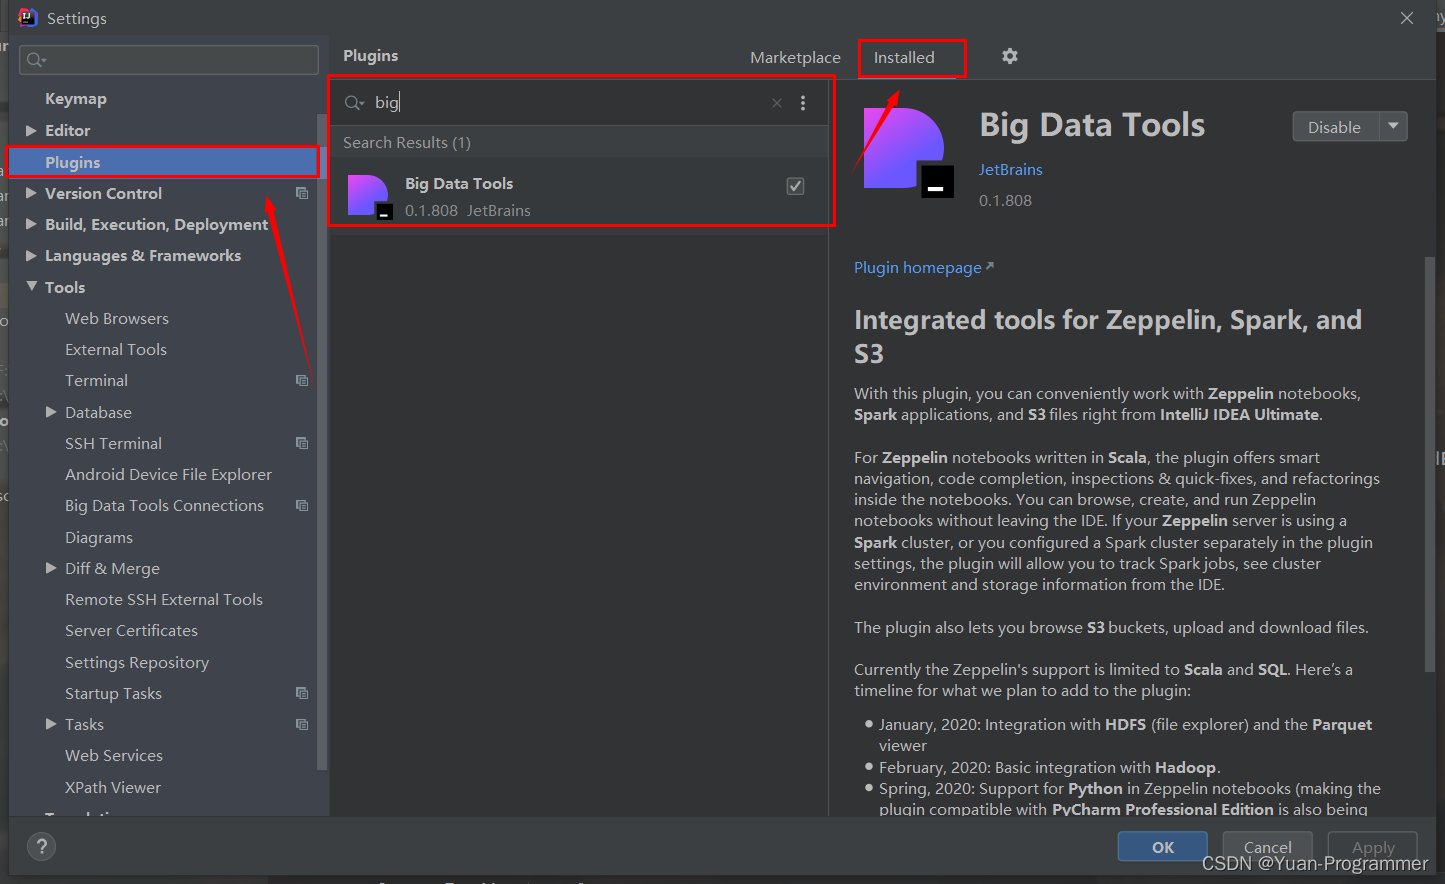This screenshot has width=1445, height=884.
Task: Open External Tools settings
Action: pyautogui.click(x=116, y=349)
